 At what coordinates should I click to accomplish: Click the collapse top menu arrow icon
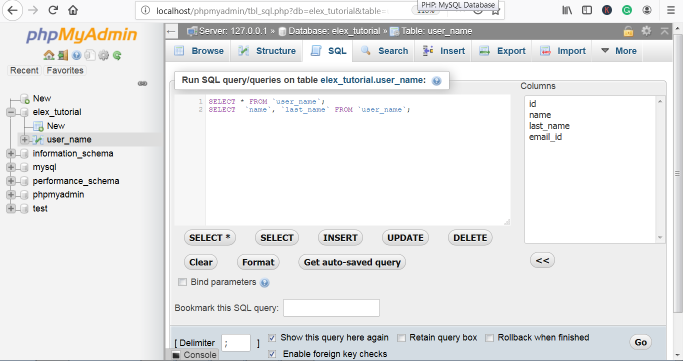[x=664, y=31]
